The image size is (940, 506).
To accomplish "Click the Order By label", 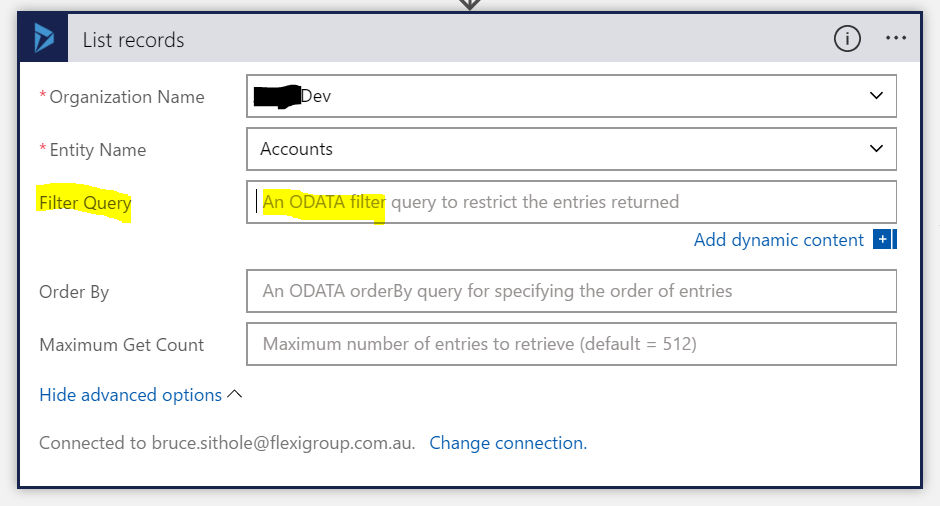I will [x=74, y=292].
